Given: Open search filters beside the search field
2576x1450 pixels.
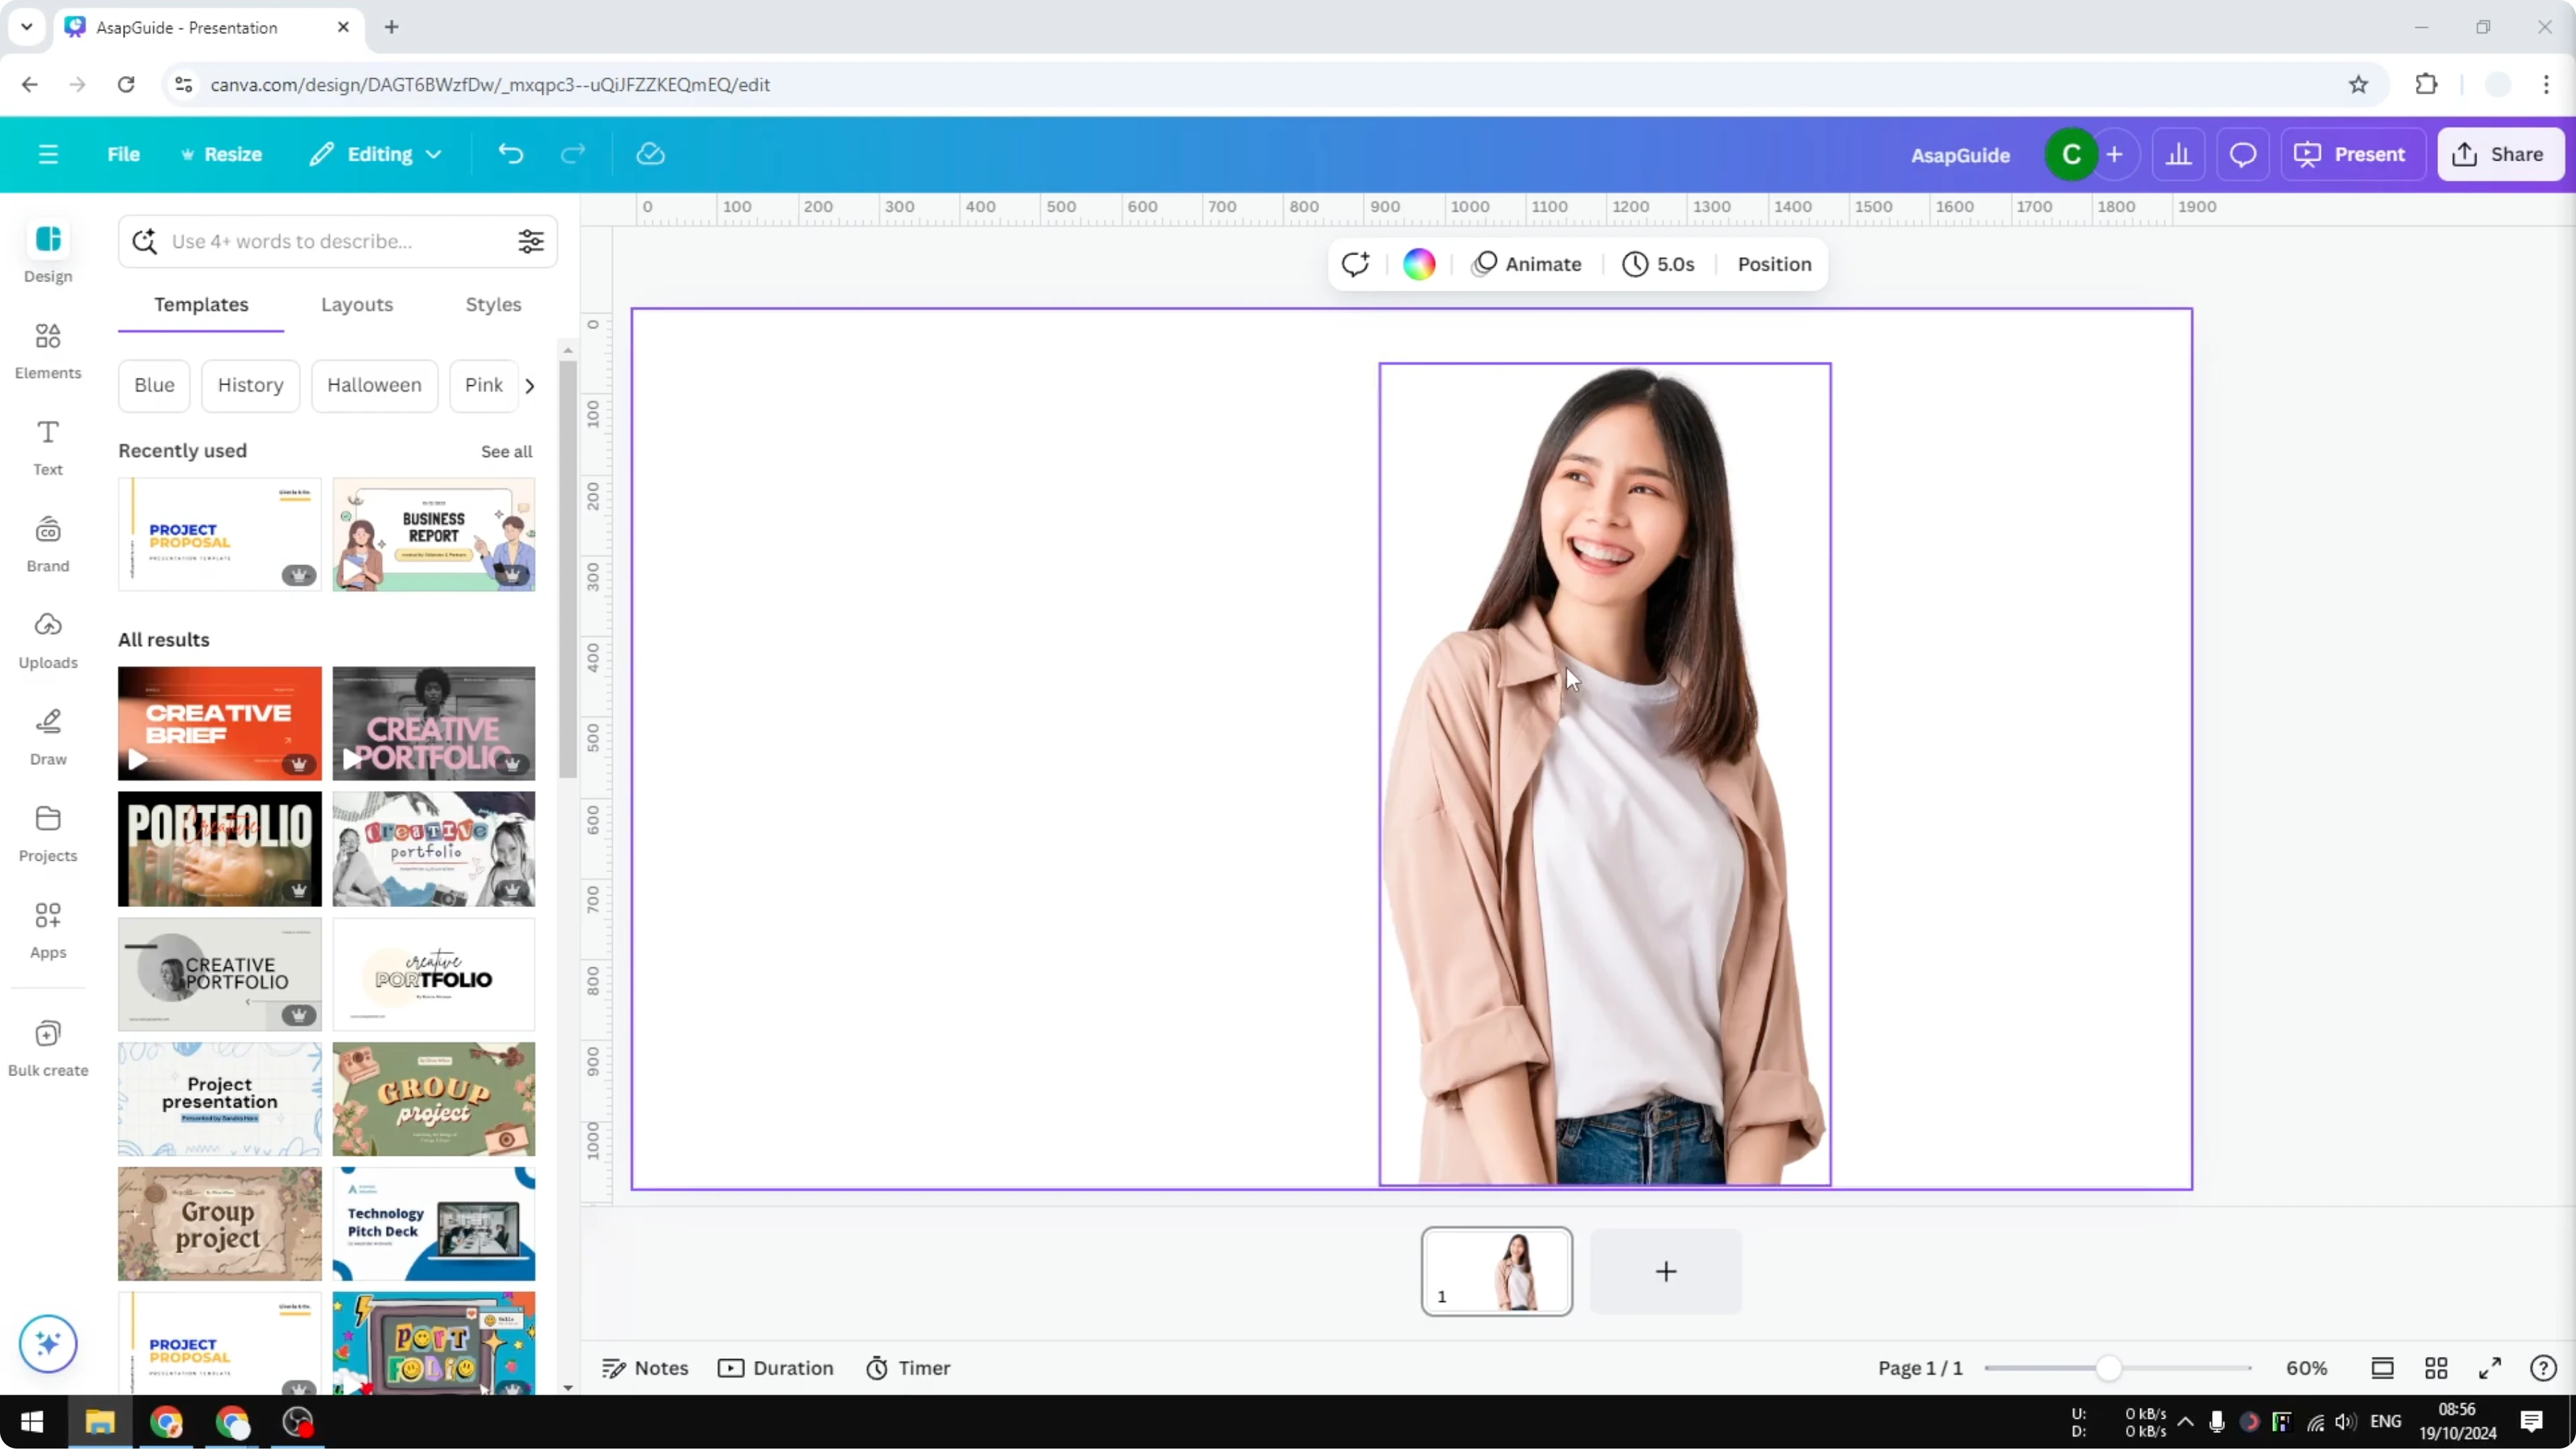Looking at the screenshot, I should point(531,241).
